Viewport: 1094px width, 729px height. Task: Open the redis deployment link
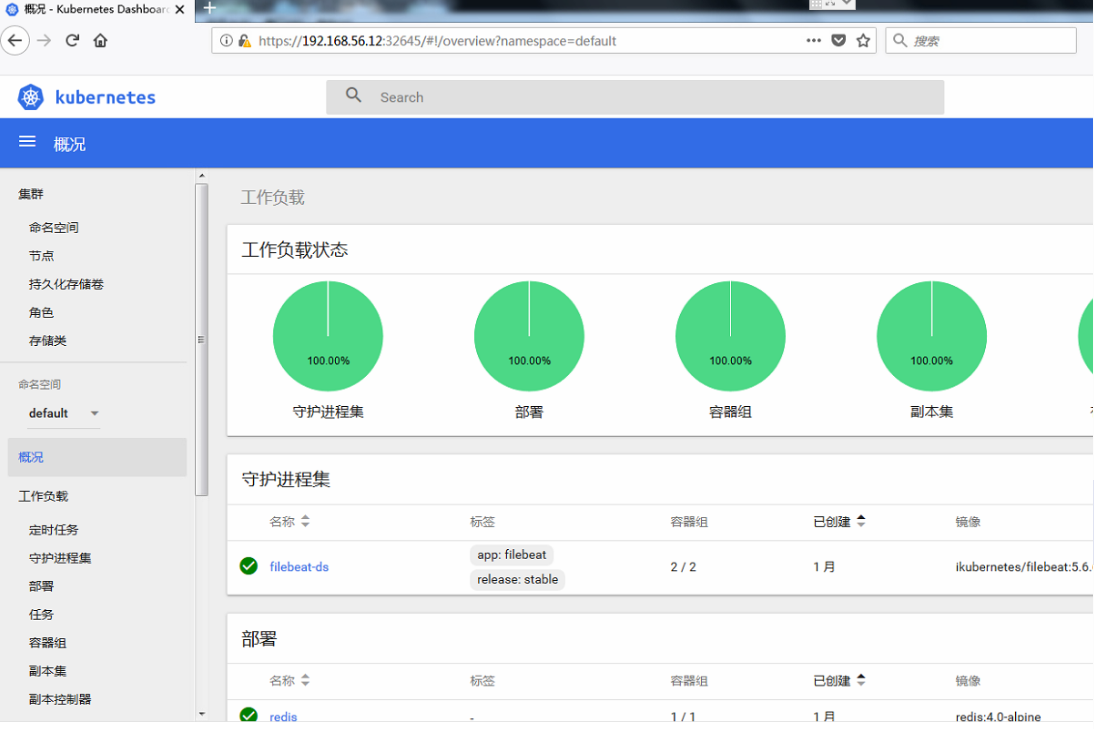283,717
